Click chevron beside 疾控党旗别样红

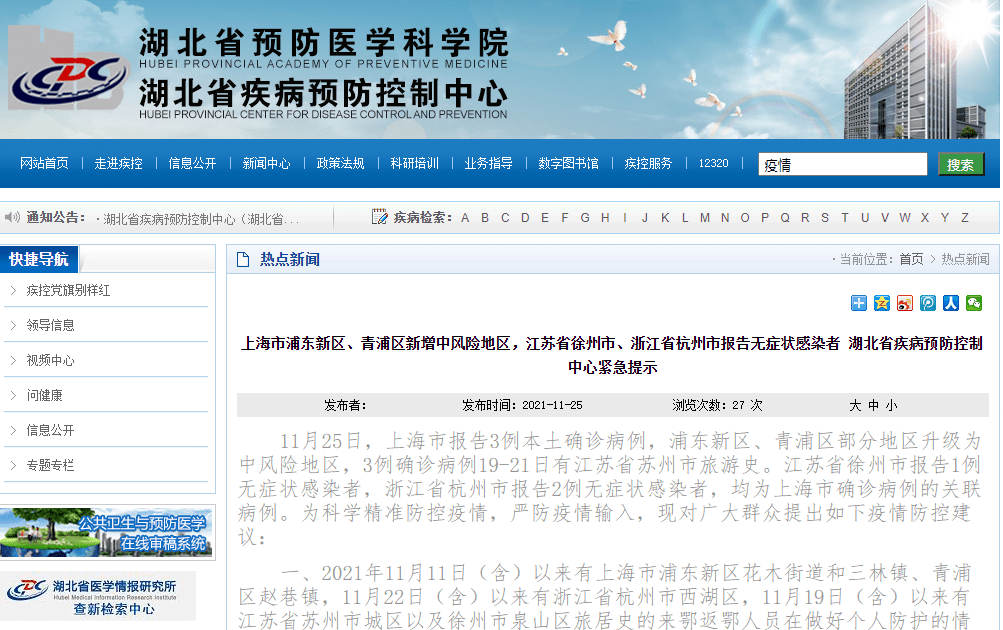pos(13,290)
